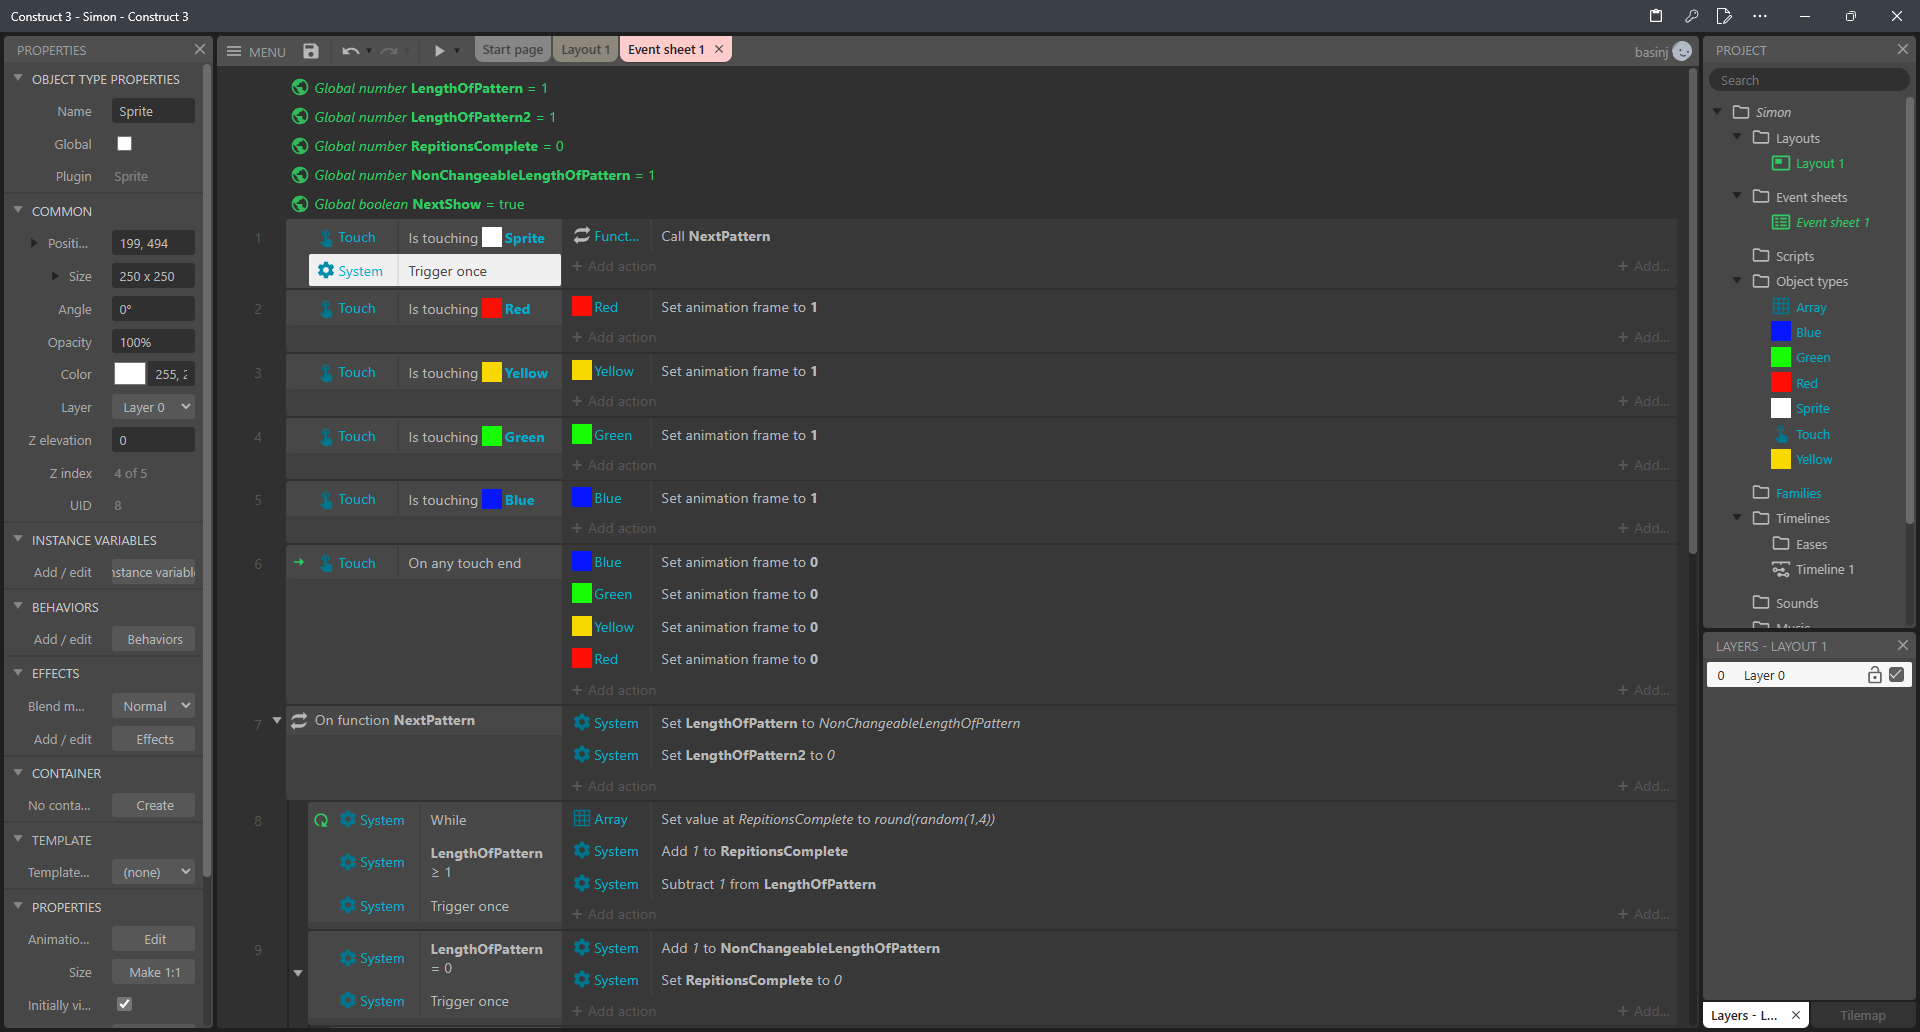The width and height of the screenshot is (1920, 1032).
Task: Click the Animations Edit button
Action: coord(154,939)
